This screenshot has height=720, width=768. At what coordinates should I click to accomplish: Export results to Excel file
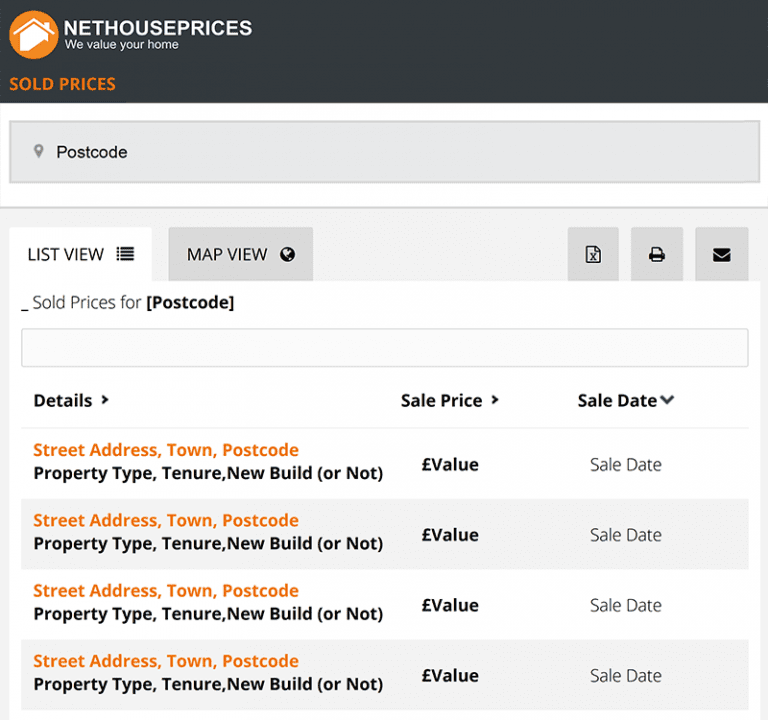593,254
